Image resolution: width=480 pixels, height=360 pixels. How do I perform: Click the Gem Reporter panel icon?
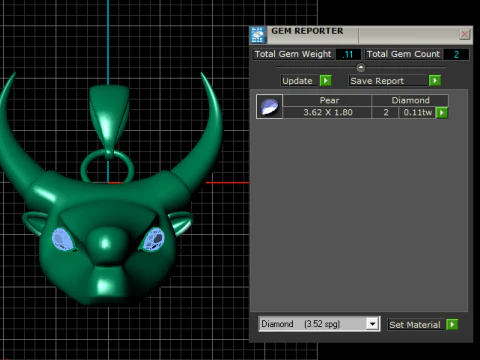coord(258,35)
